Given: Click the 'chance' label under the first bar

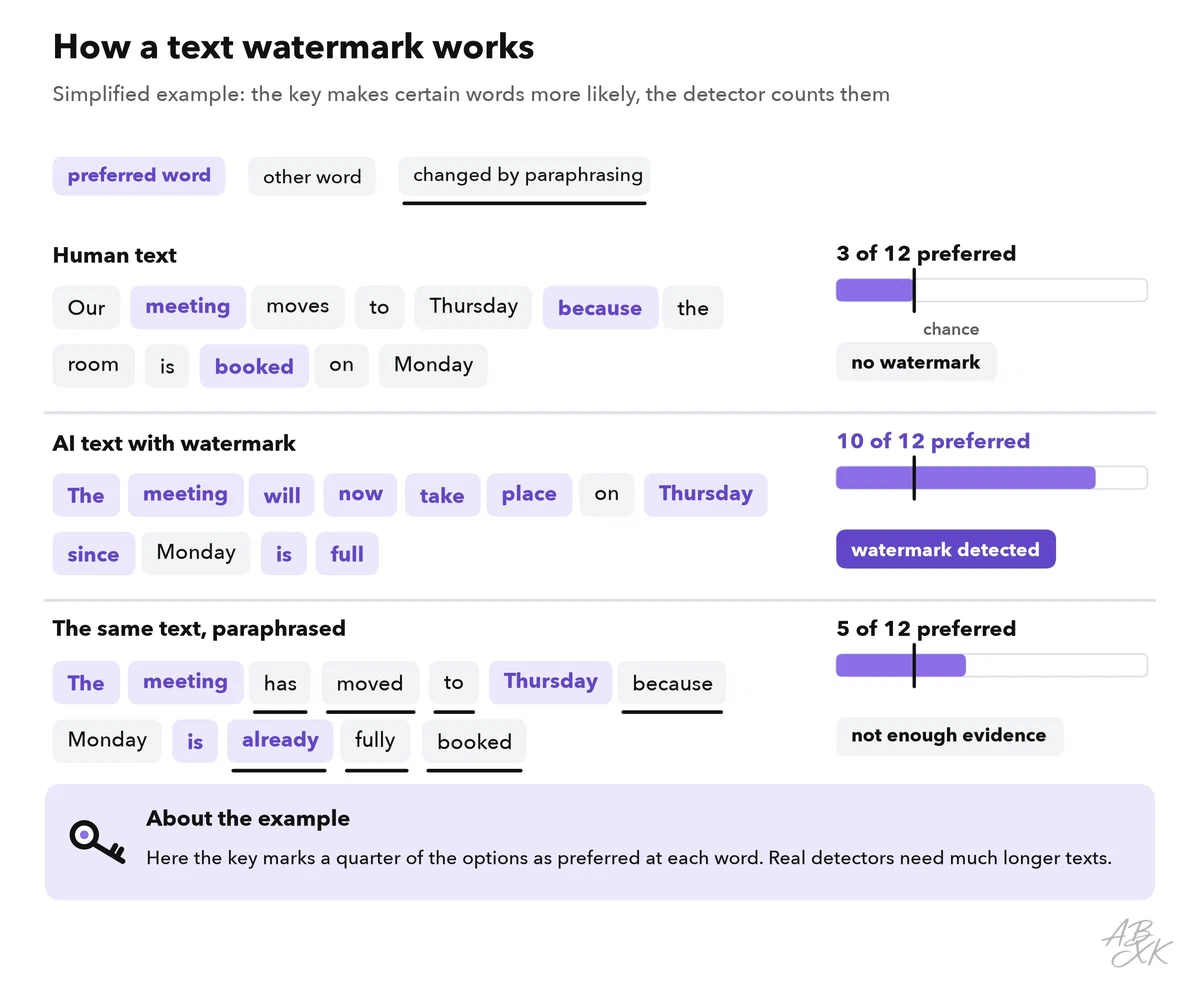Looking at the screenshot, I should coord(950,329).
